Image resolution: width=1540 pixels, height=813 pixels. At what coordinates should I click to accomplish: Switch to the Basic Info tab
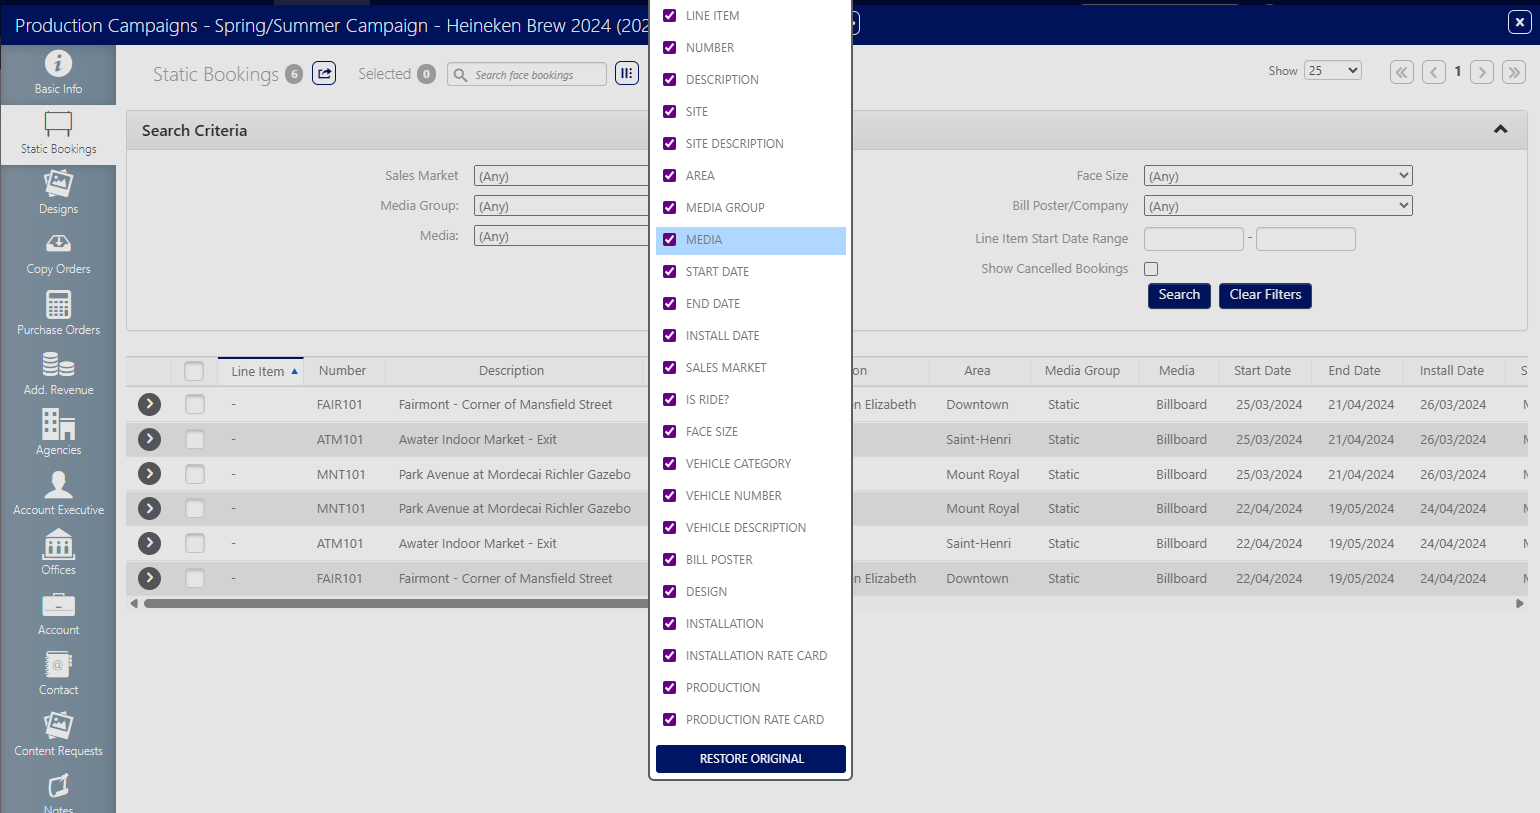(x=58, y=73)
